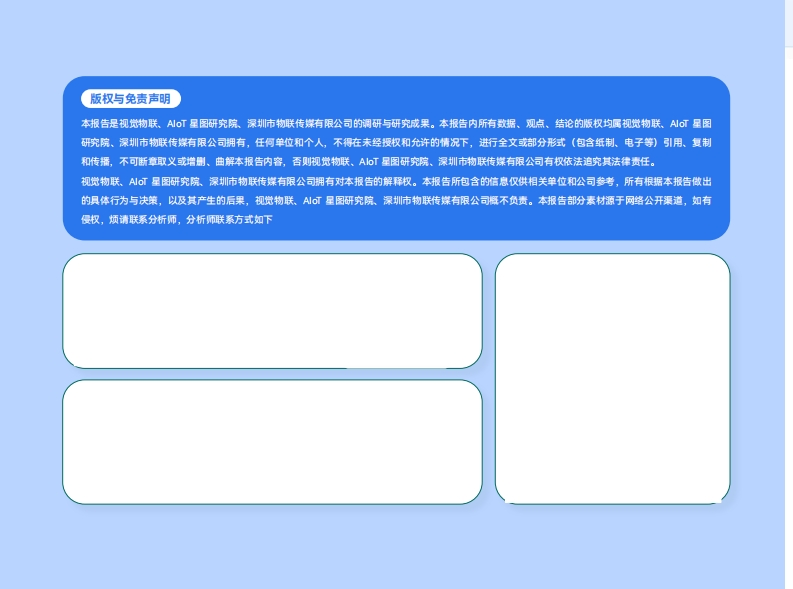The width and height of the screenshot is (793, 589).
Task: Click the line starting 和传播，不可断章取义
Action: pyautogui.click(x=369, y=162)
